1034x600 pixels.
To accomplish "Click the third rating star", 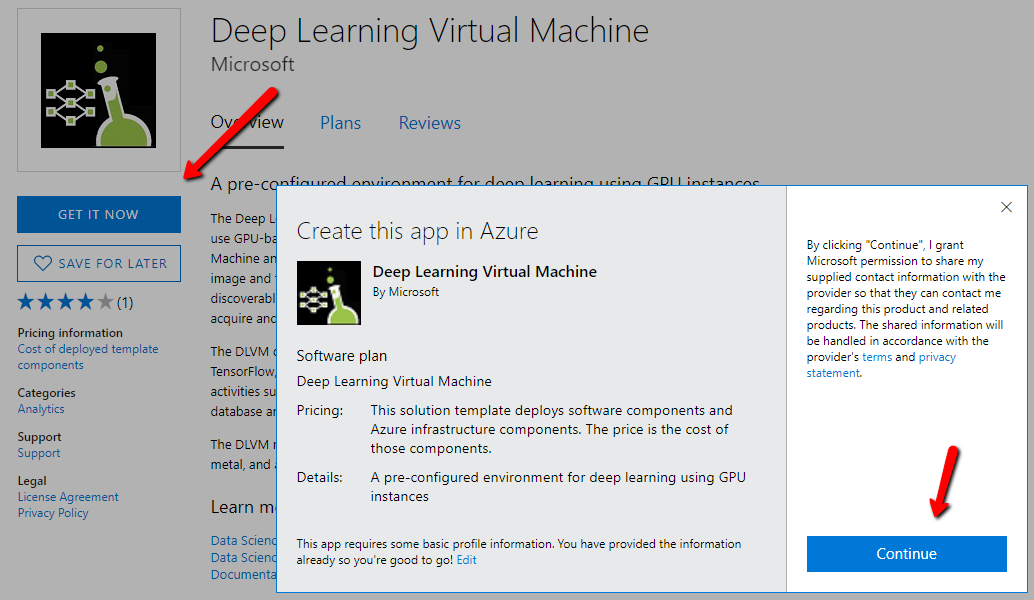I will [x=65, y=302].
